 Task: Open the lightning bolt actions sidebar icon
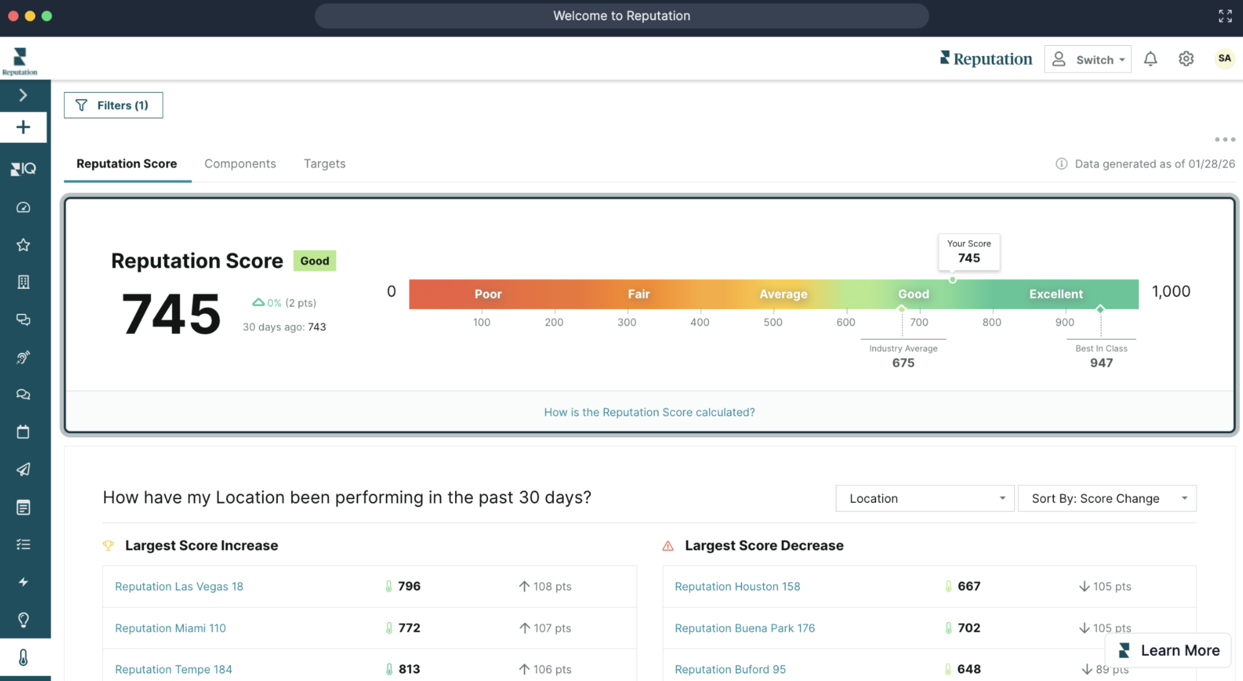click(x=23, y=582)
